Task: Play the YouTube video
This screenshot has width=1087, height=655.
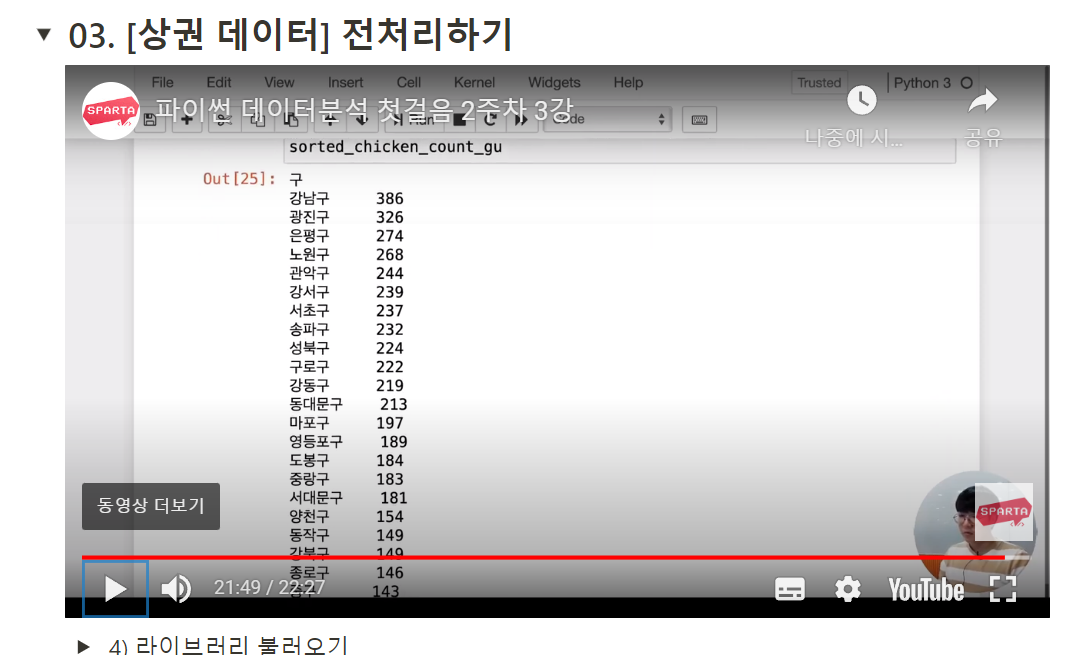Action: tap(115, 589)
